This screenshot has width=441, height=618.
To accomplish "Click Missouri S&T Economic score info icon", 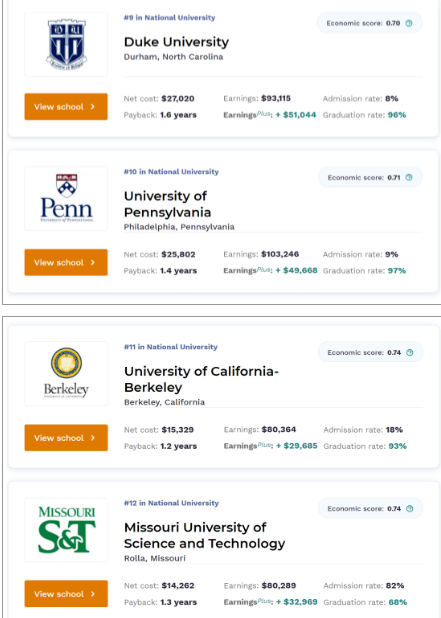I will tap(409, 509).
